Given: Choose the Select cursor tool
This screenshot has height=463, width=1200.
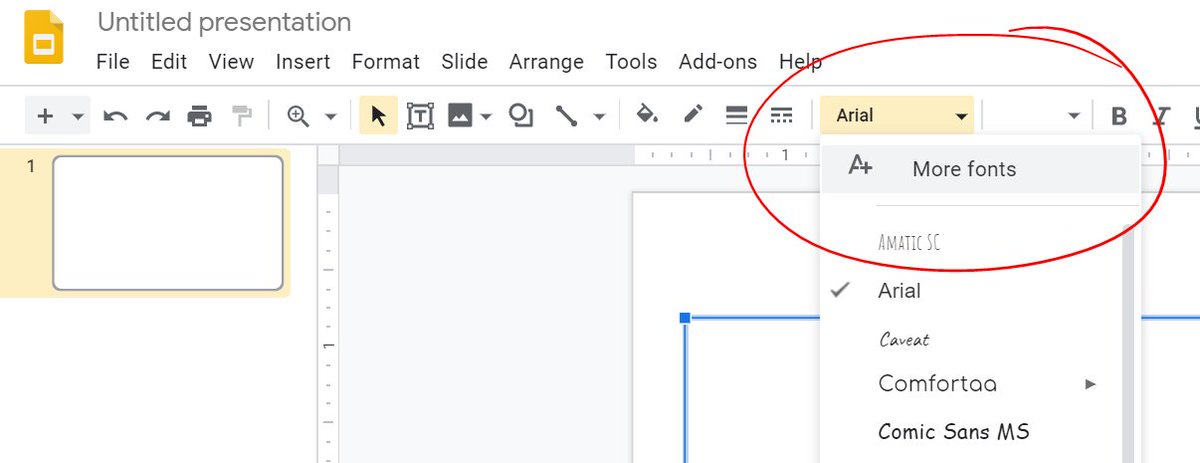Looking at the screenshot, I should (378, 116).
